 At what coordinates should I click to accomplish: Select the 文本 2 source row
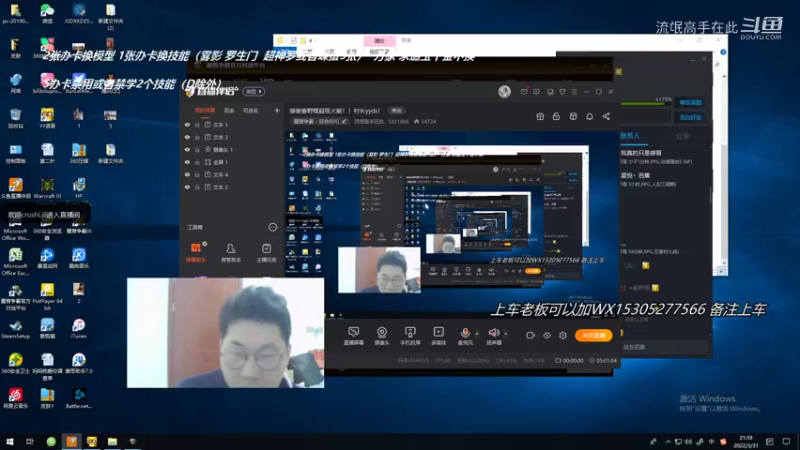pos(232,187)
